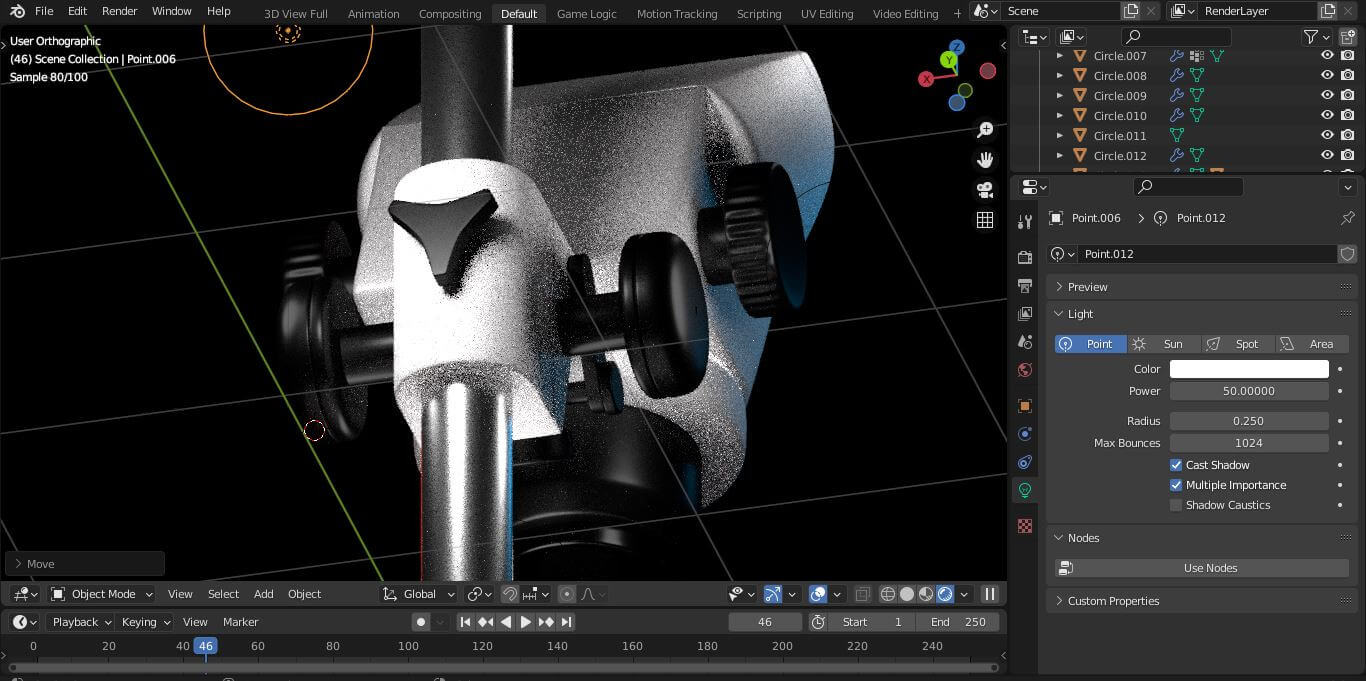Switch to orthographic grid view icon
Image resolution: width=1366 pixels, height=681 pixels.
[985, 220]
